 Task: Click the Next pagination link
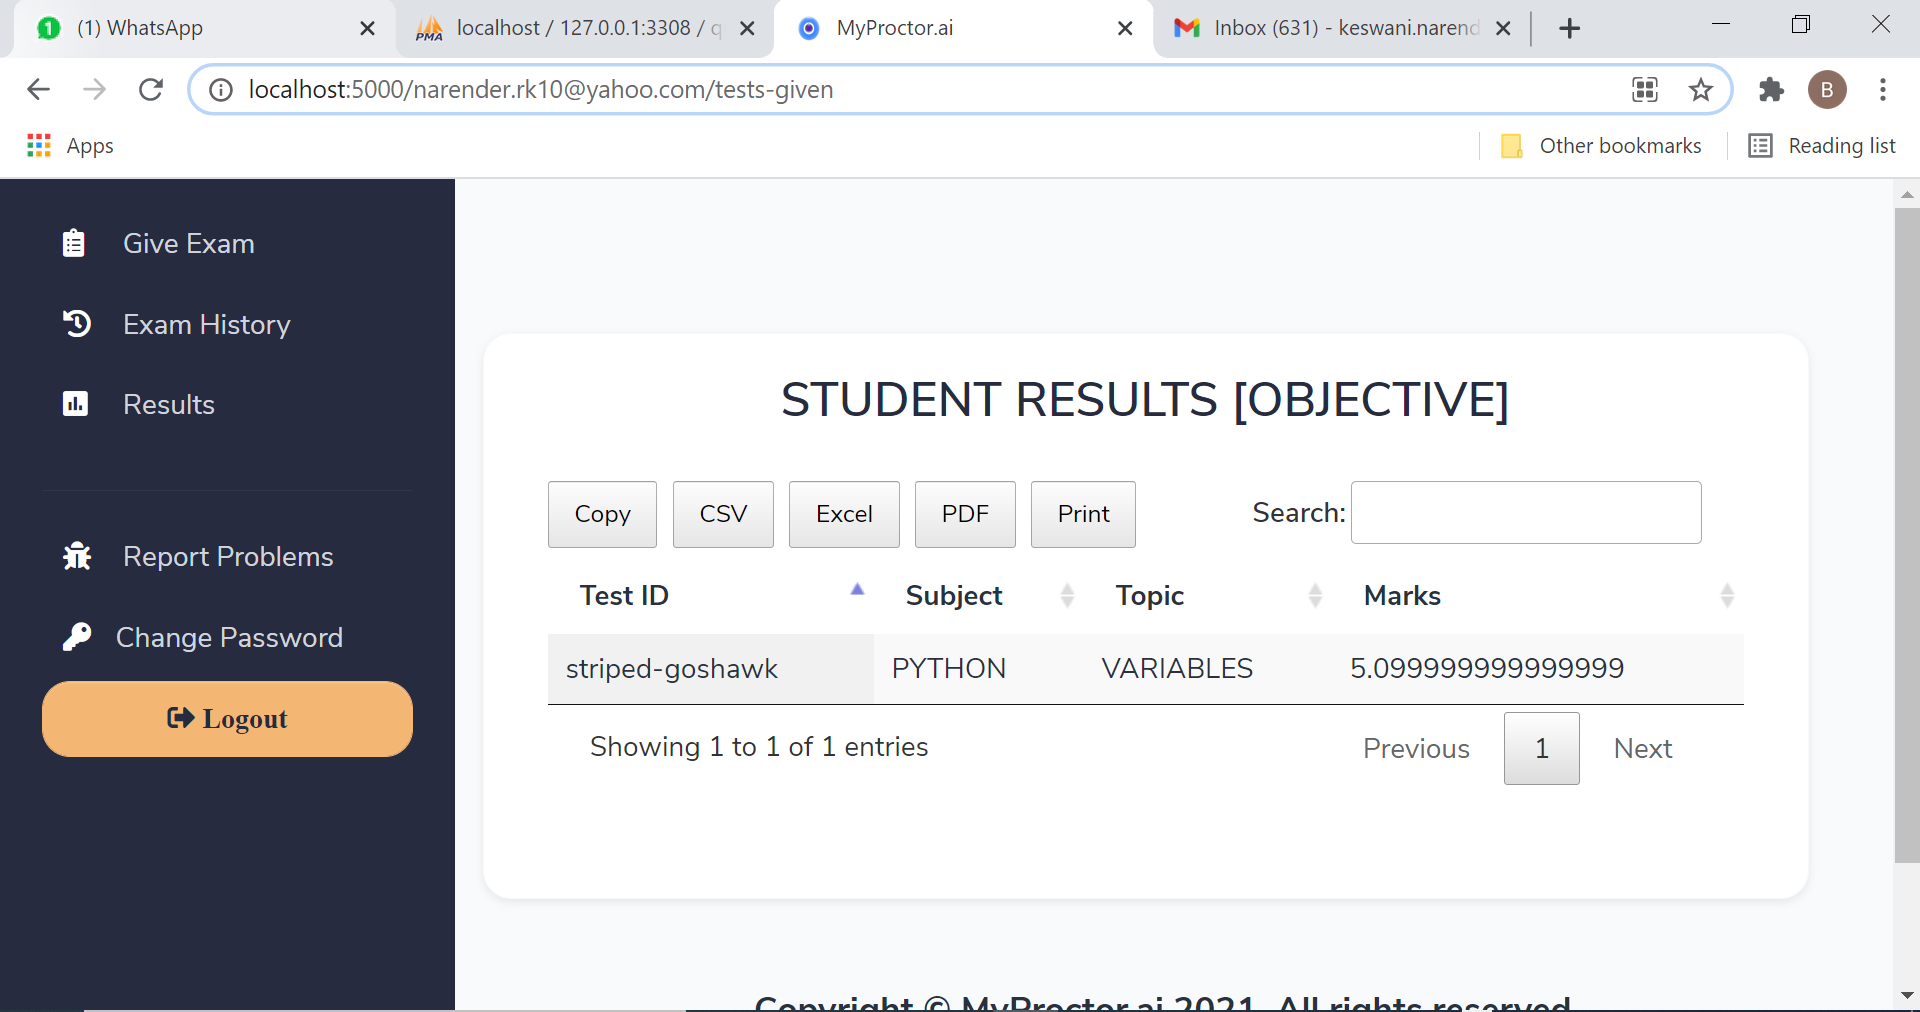pyautogui.click(x=1643, y=748)
